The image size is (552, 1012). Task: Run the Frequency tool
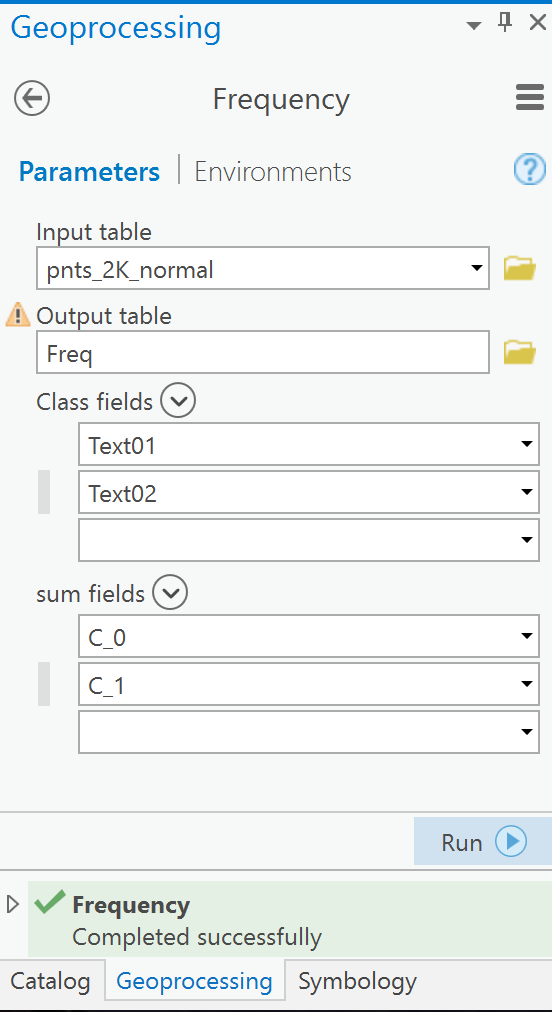pyautogui.click(x=483, y=841)
